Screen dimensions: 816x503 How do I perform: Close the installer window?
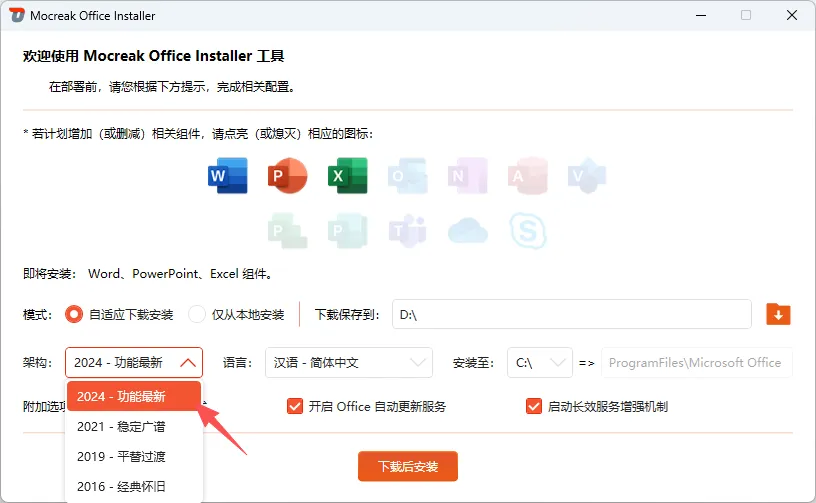(792, 15)
